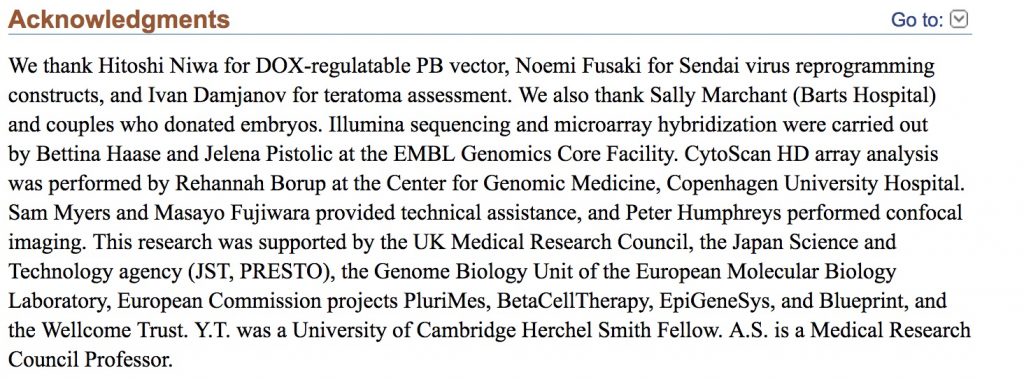Select the Acknowledgments section heading

[119, 20]
